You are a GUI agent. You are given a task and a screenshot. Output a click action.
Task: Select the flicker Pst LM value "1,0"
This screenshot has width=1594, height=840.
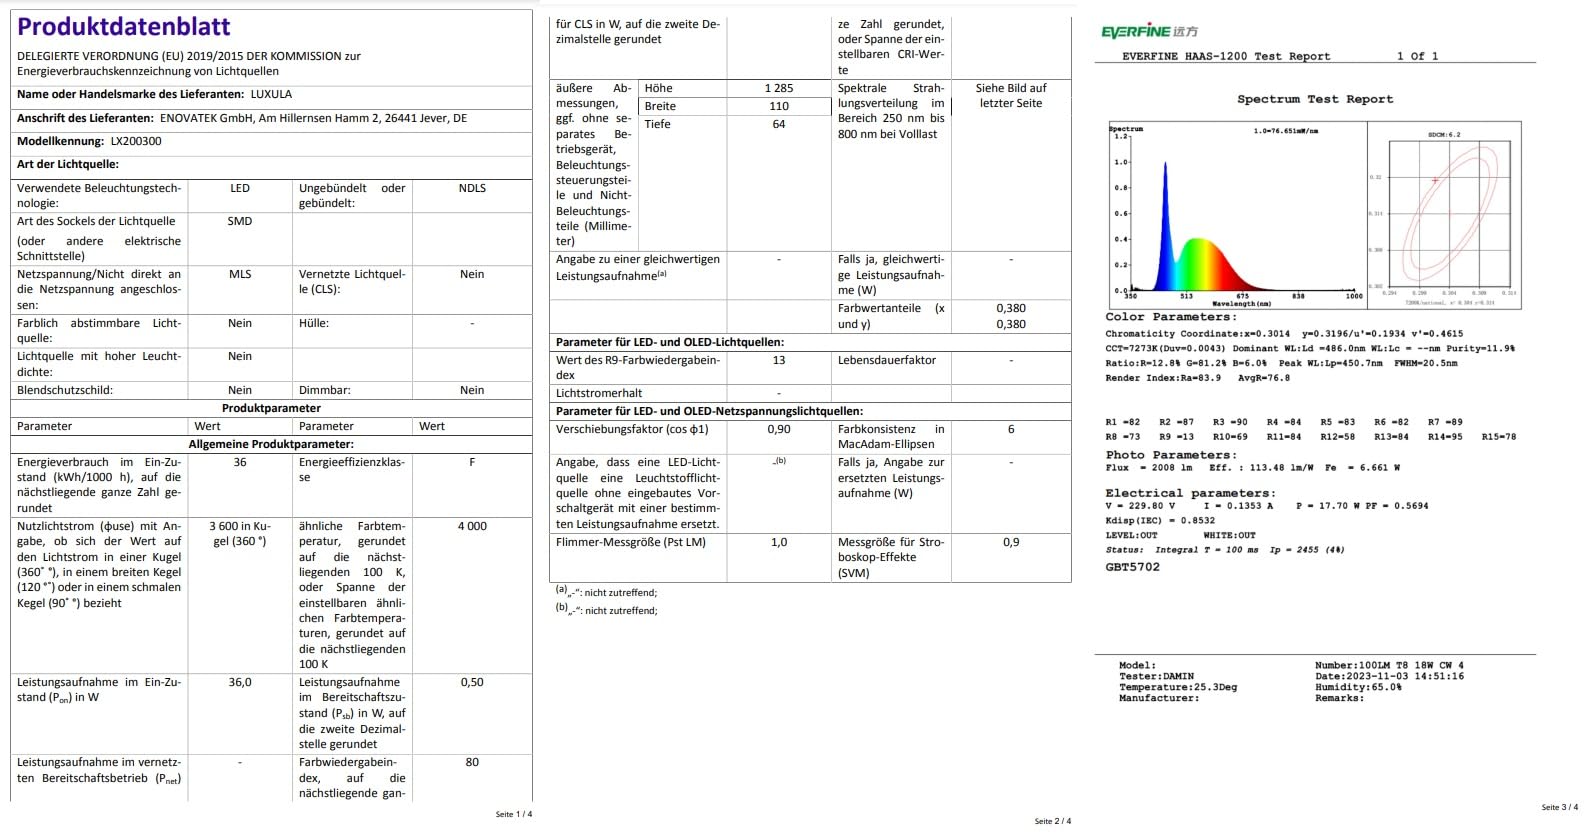779,542
